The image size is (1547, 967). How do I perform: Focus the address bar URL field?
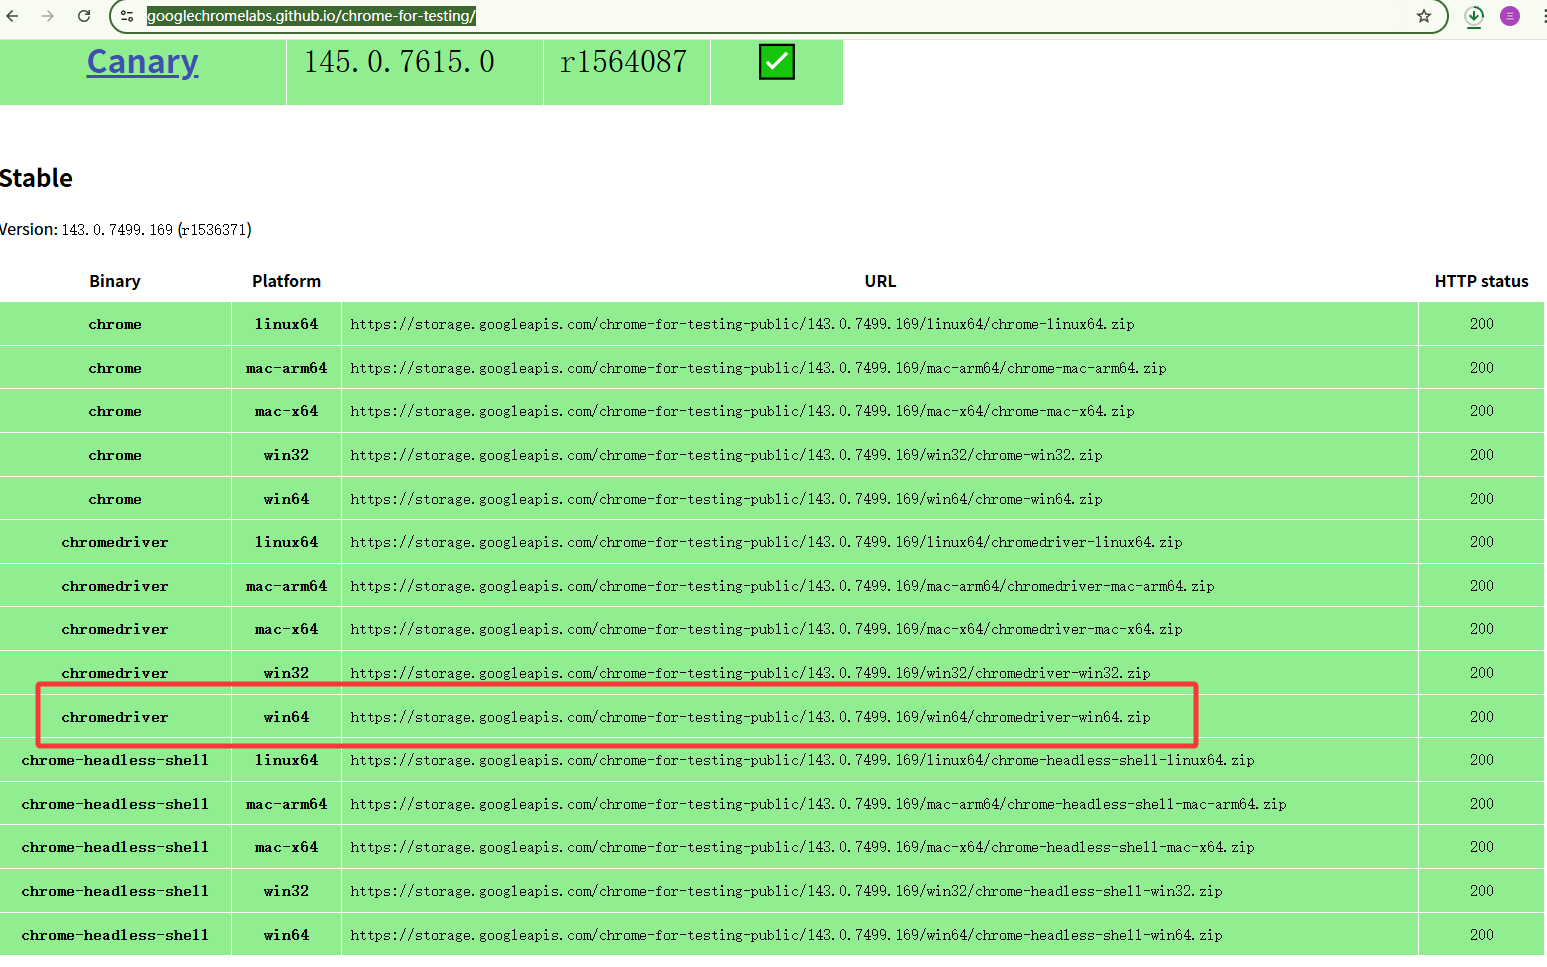point(780,16)
